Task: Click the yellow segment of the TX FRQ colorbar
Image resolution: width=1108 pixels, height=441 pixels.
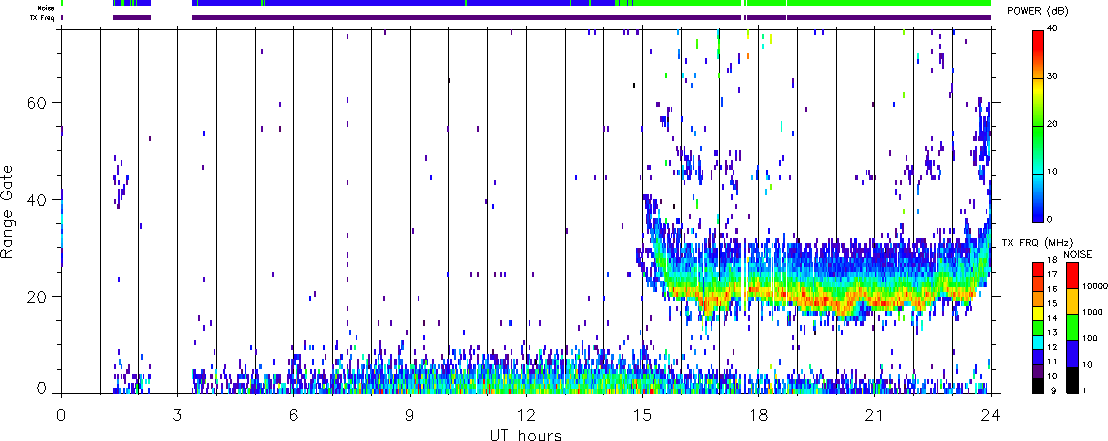Action: point(1037,313)
